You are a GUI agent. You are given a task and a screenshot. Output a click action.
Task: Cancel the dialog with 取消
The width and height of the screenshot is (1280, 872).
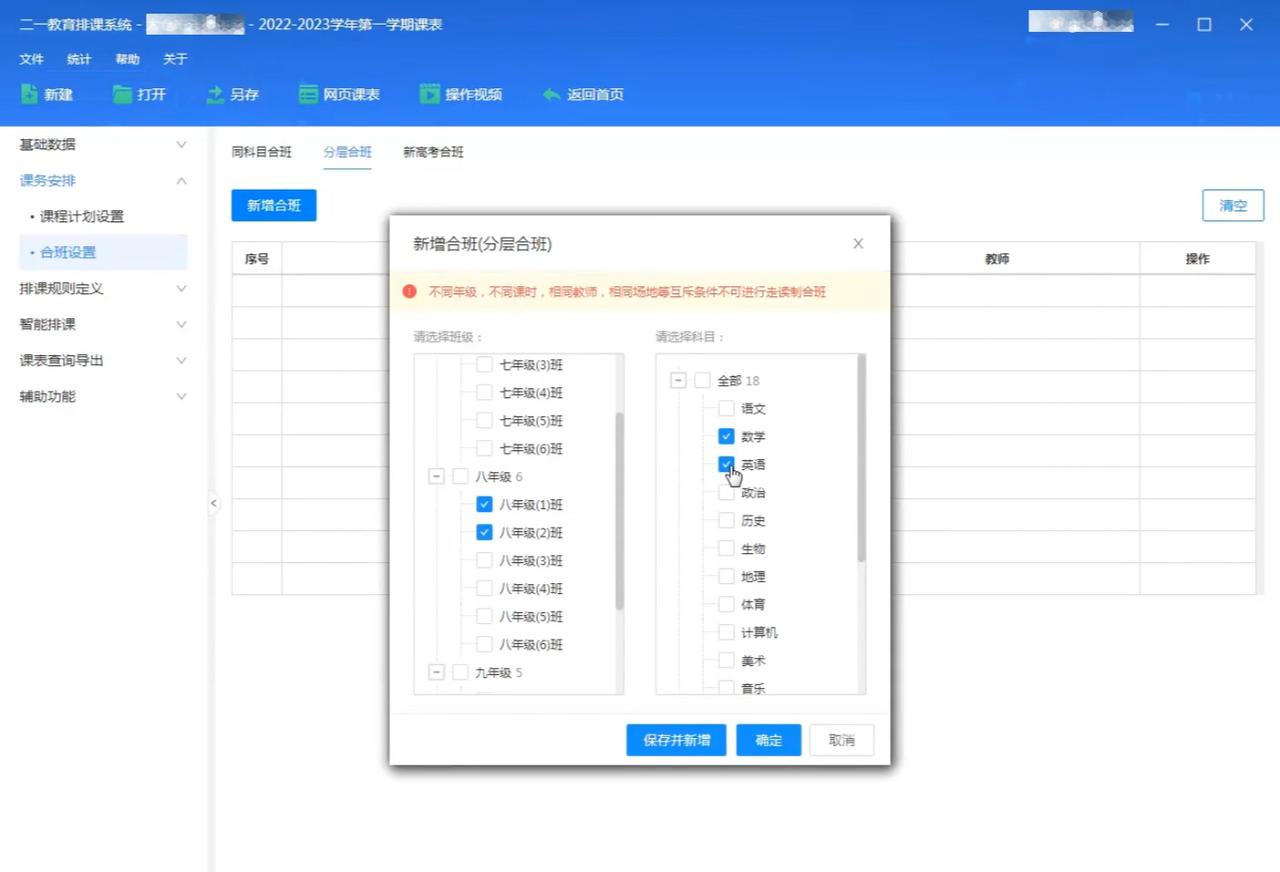pos(842,741)
